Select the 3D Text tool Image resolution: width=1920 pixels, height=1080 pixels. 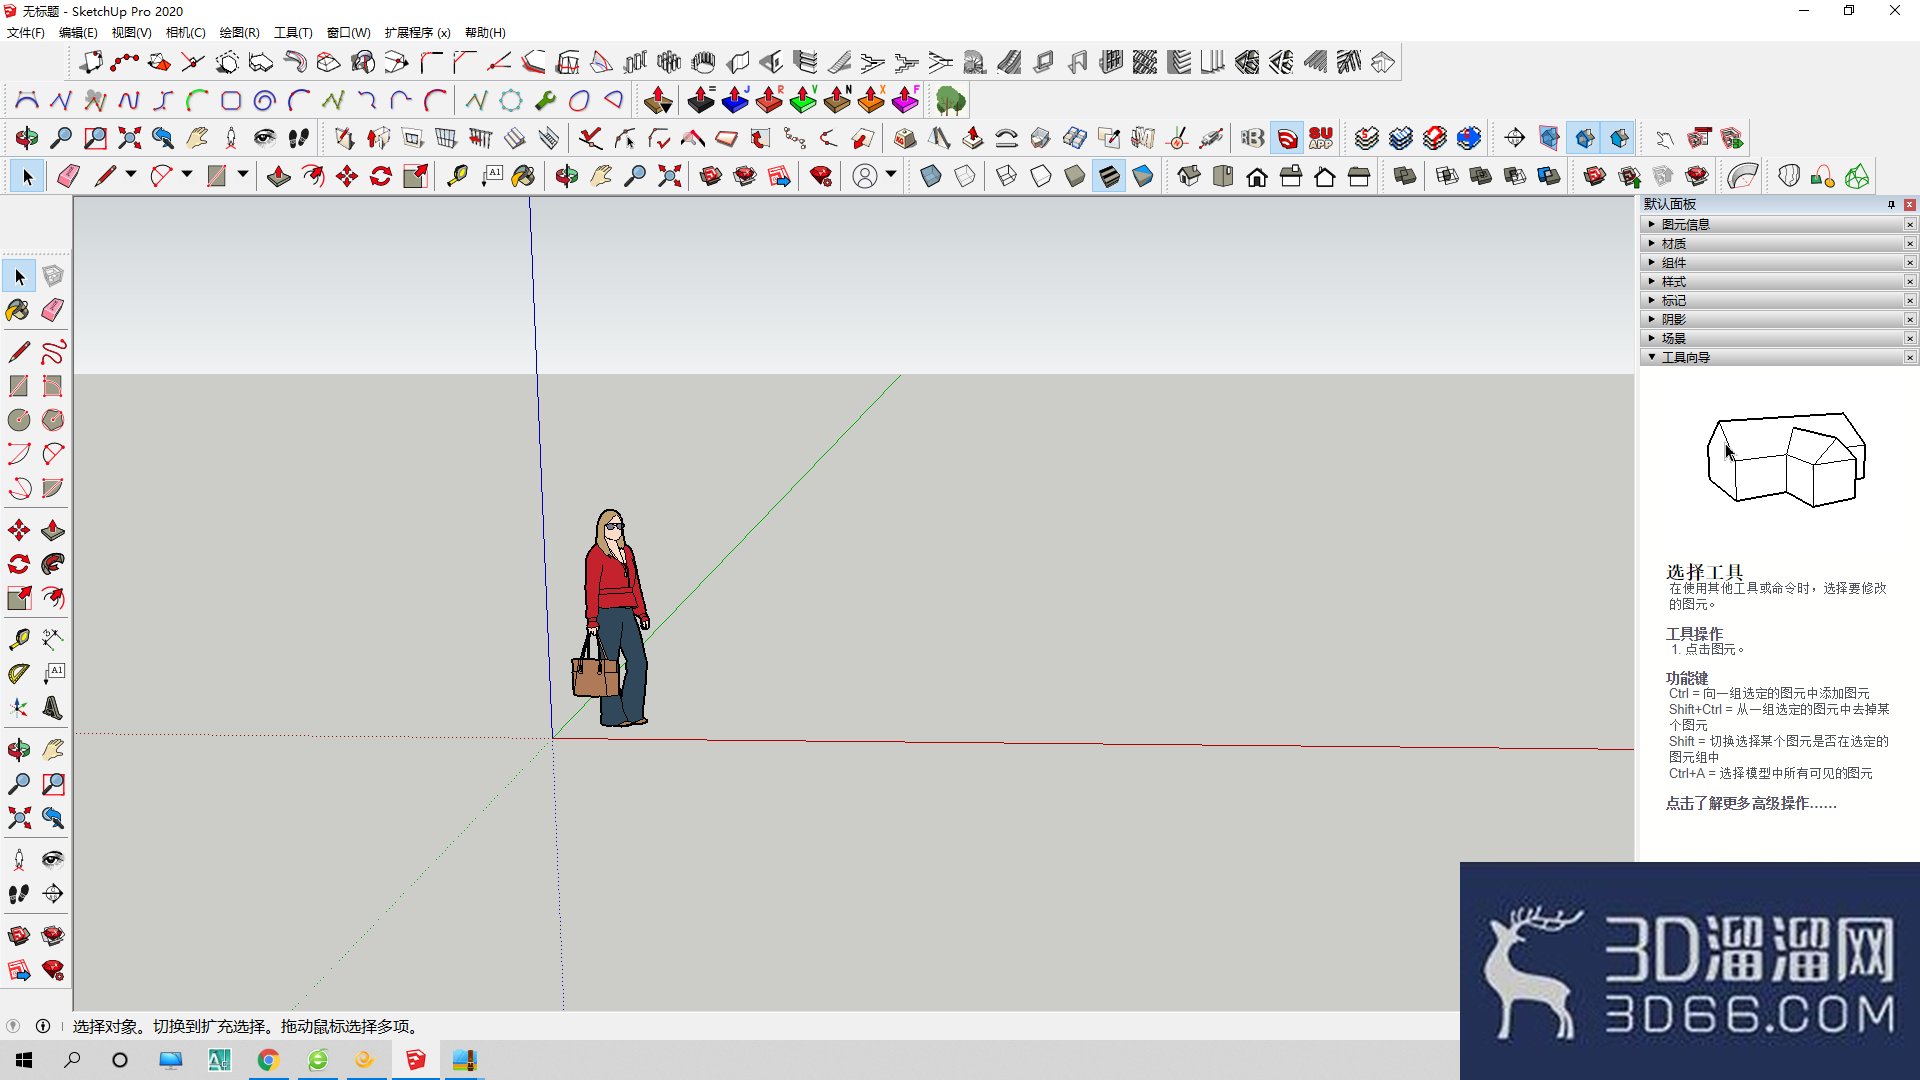click(x=53, y=708)
